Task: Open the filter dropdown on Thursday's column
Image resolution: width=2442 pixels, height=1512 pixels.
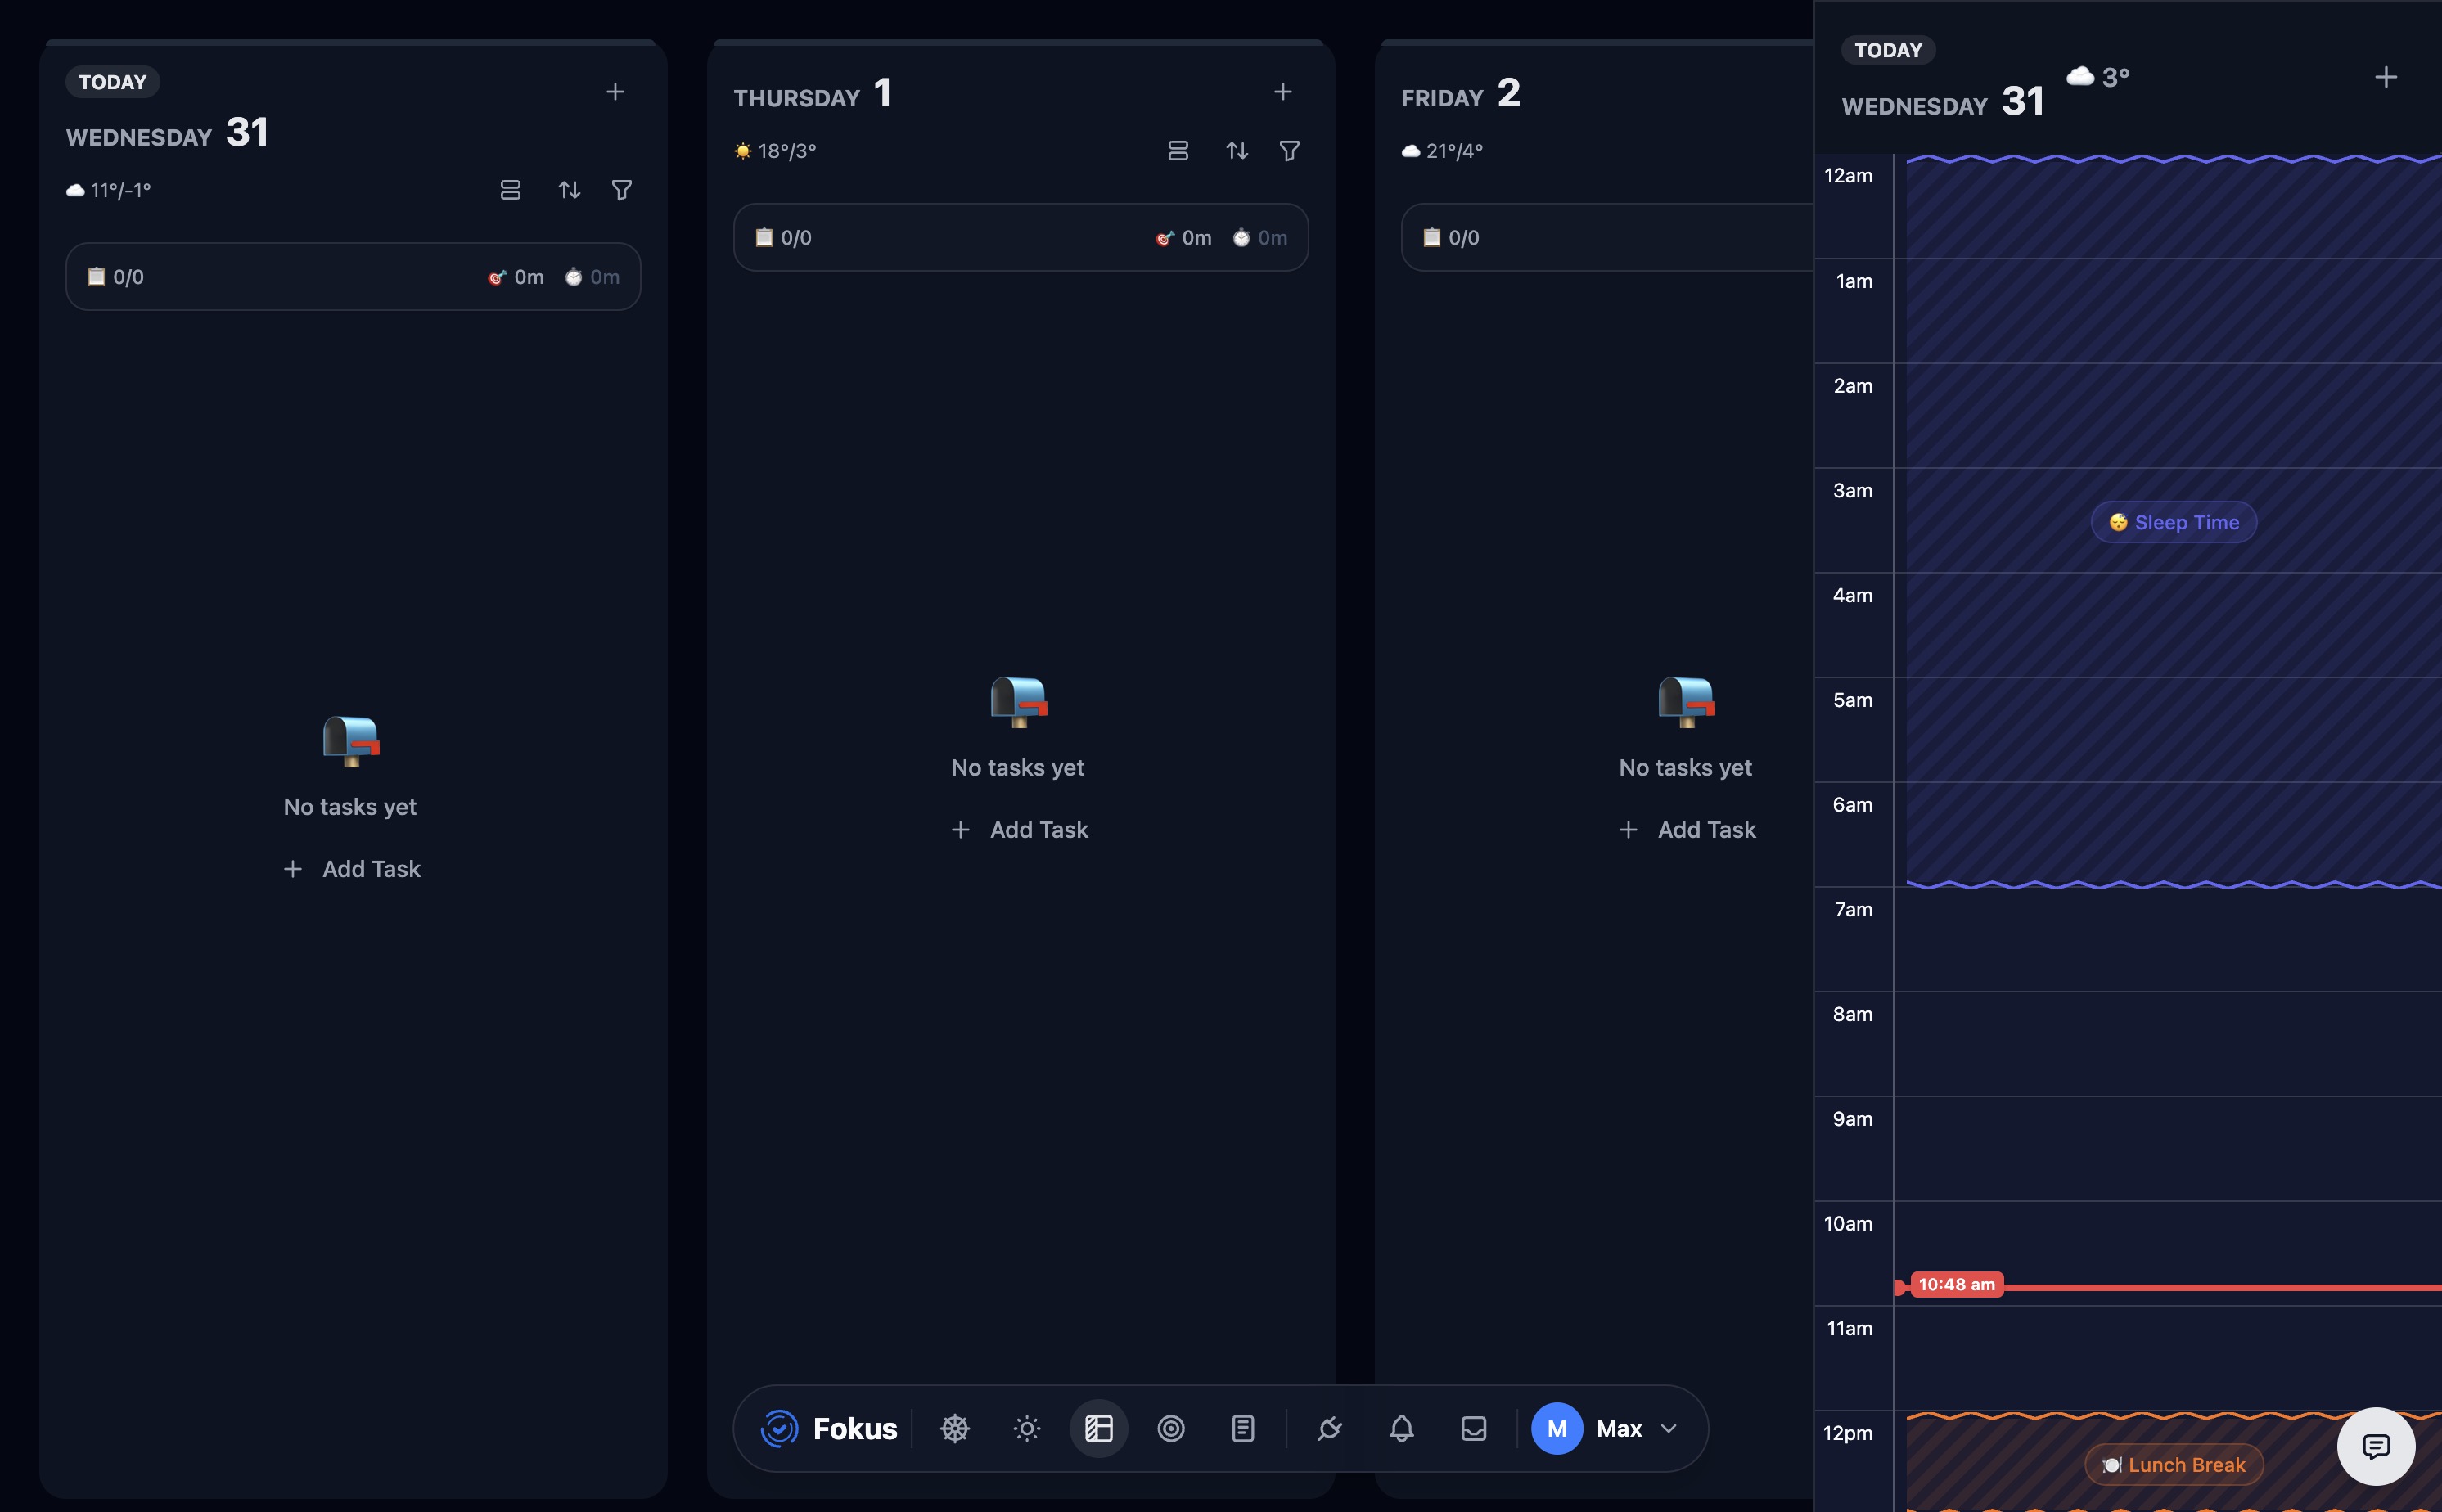Action: 1289,151
